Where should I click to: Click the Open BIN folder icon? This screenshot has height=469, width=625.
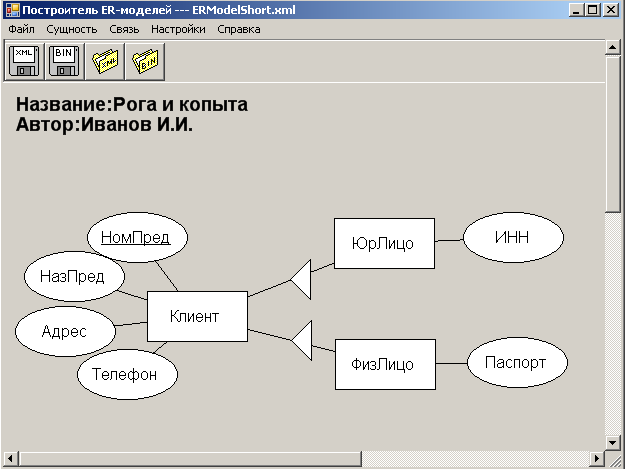[x=145, y=61]
